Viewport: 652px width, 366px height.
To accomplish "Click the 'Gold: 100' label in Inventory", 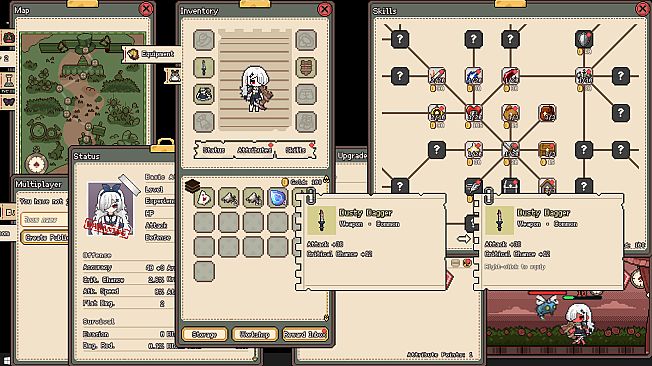I will pos(302,182).
